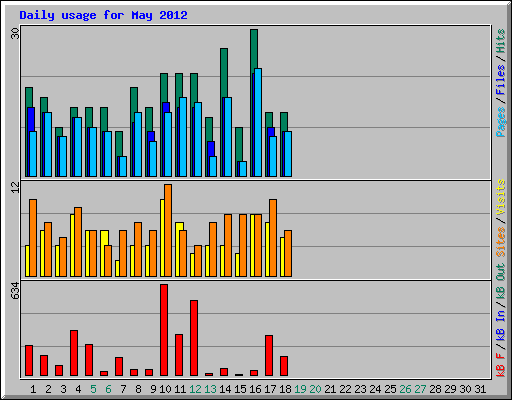The image size is (512, 400).
Task: Click the day 14 axis label
Action: [x=225, y=389]
